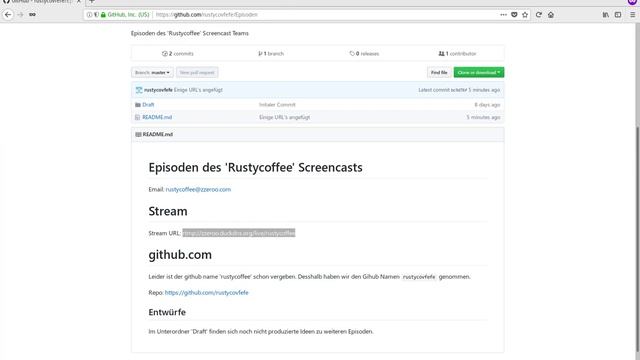The height and width of the screenshot is (360, 640).
Task: Click the 'Stream' heading
Action: [168, 211]
